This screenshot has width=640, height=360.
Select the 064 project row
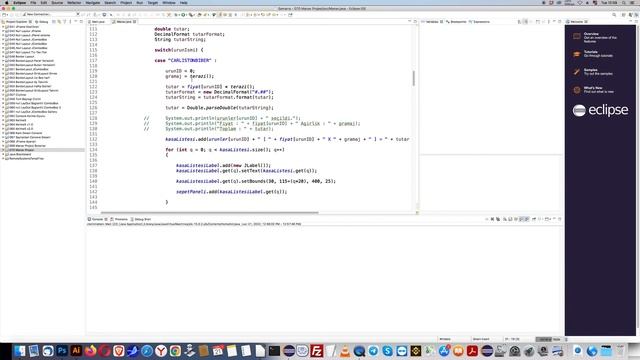coord(42,124)
